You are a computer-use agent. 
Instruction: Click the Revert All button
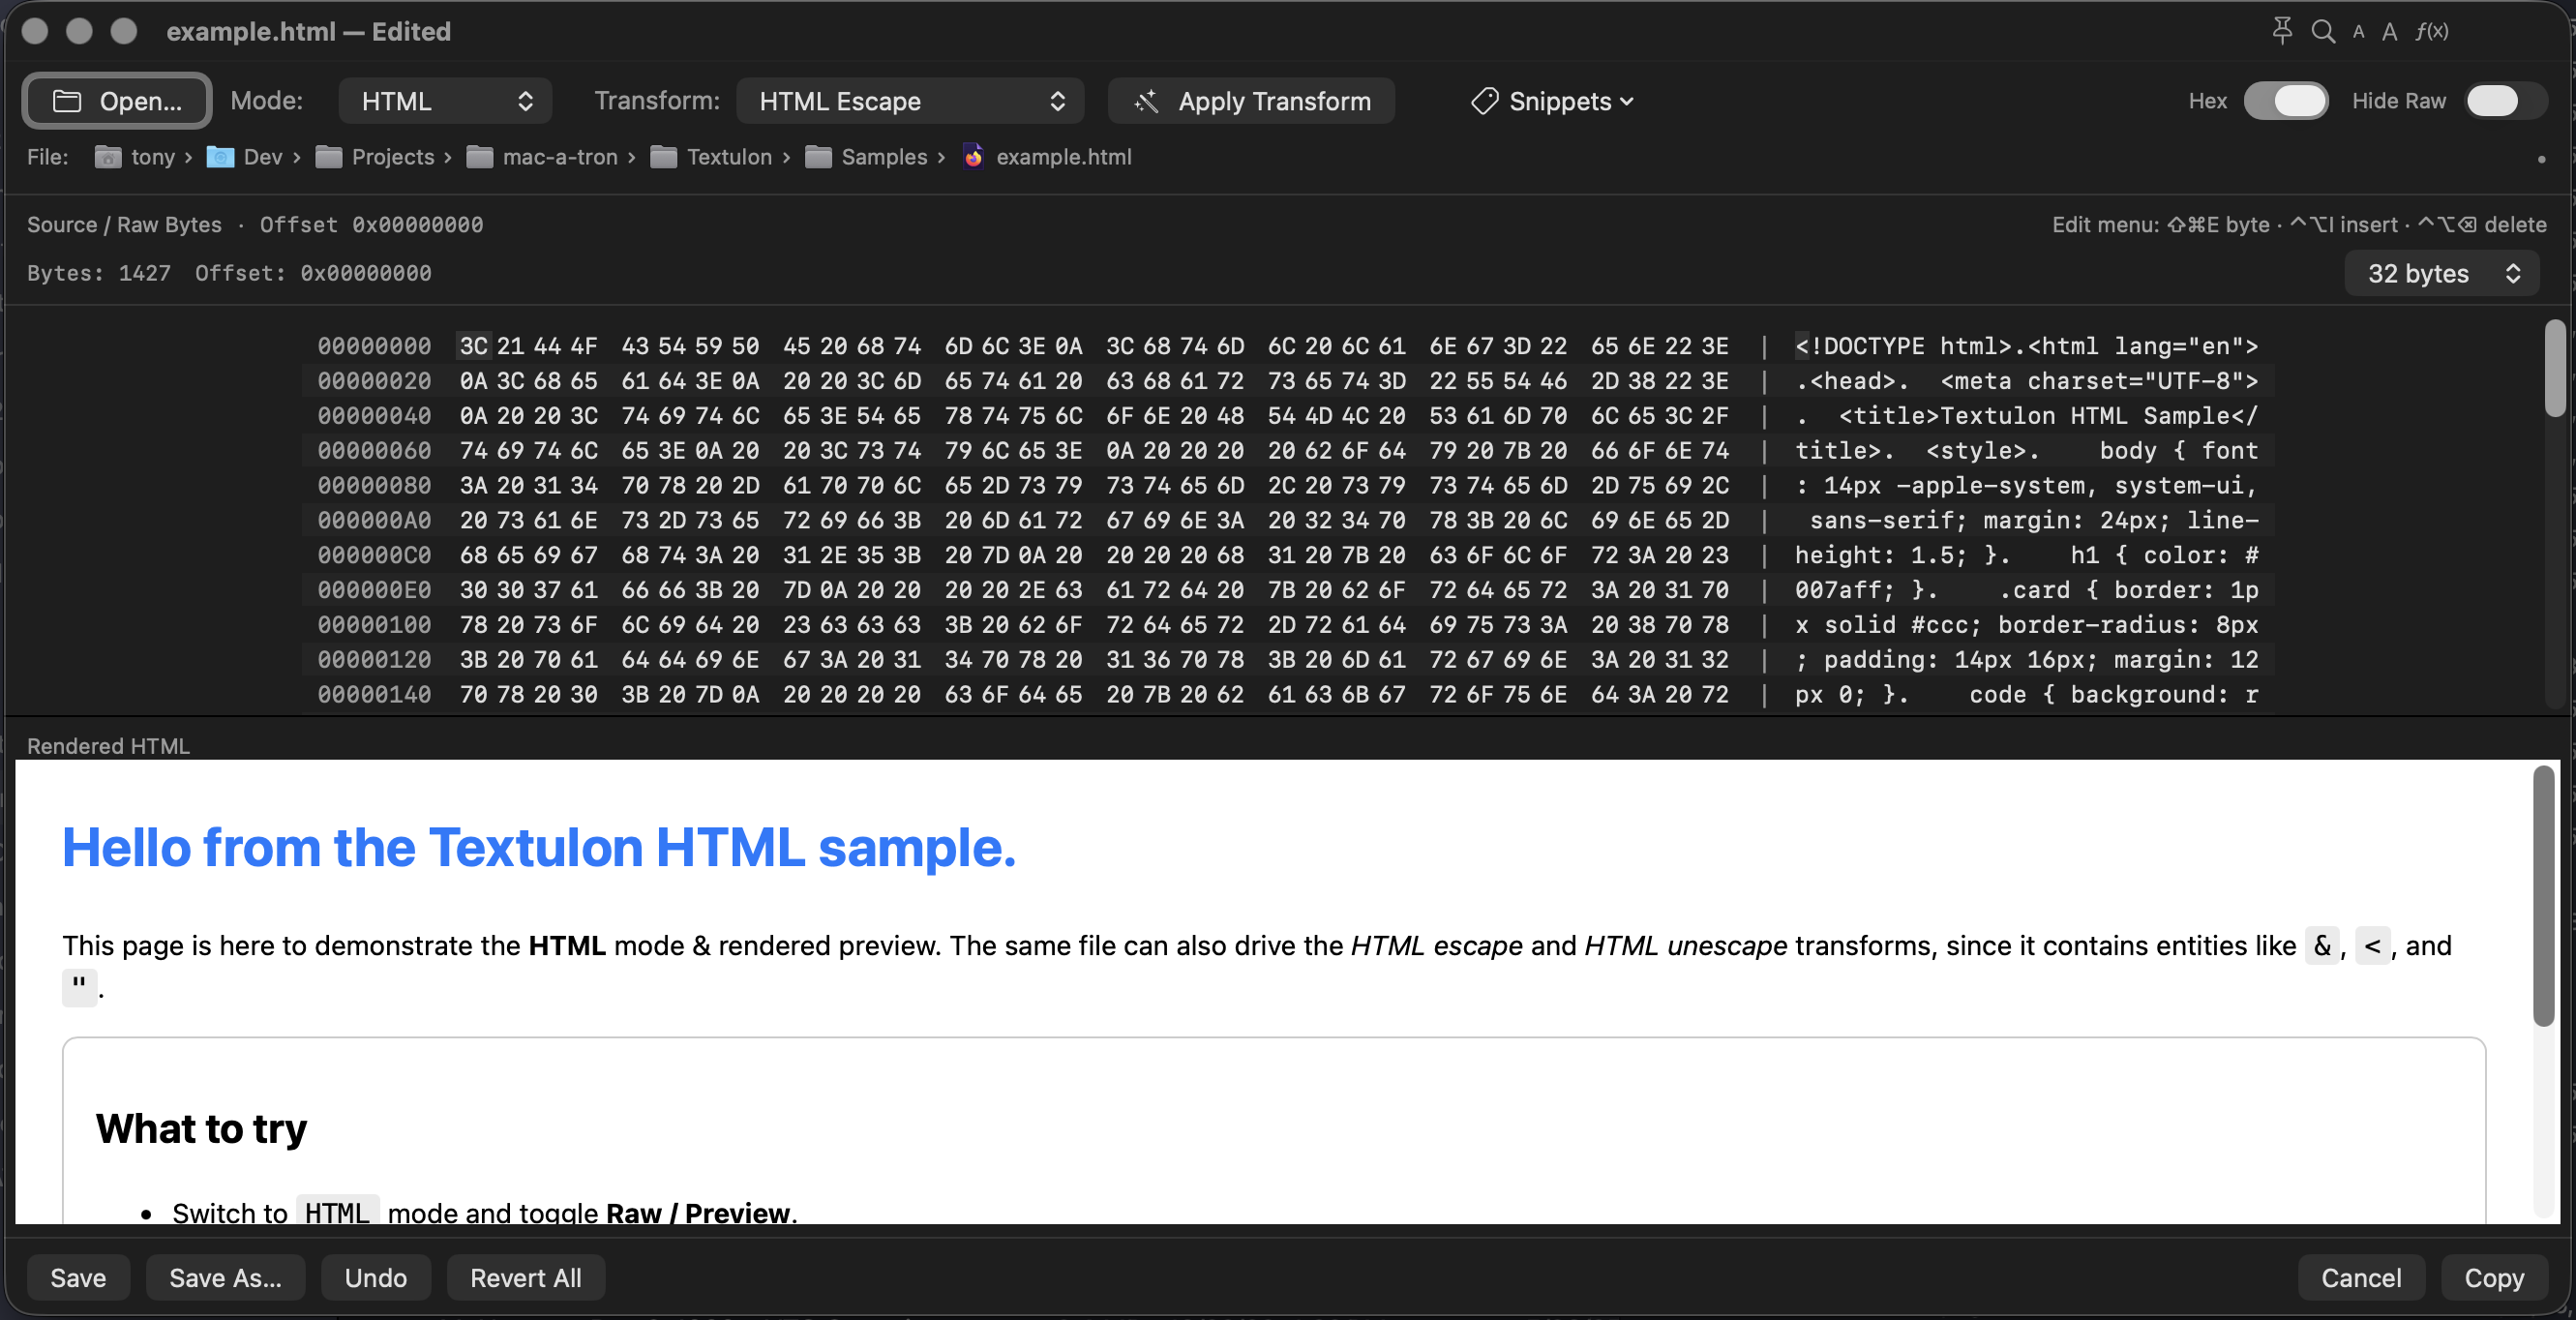click(x=526, y=1278)
